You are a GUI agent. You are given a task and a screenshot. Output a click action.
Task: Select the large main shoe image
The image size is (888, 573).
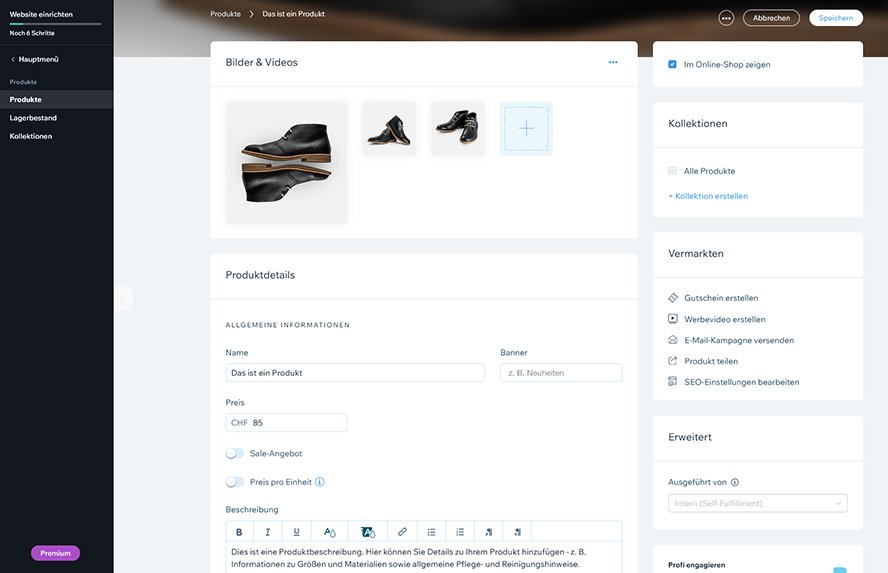pos(287,163)
